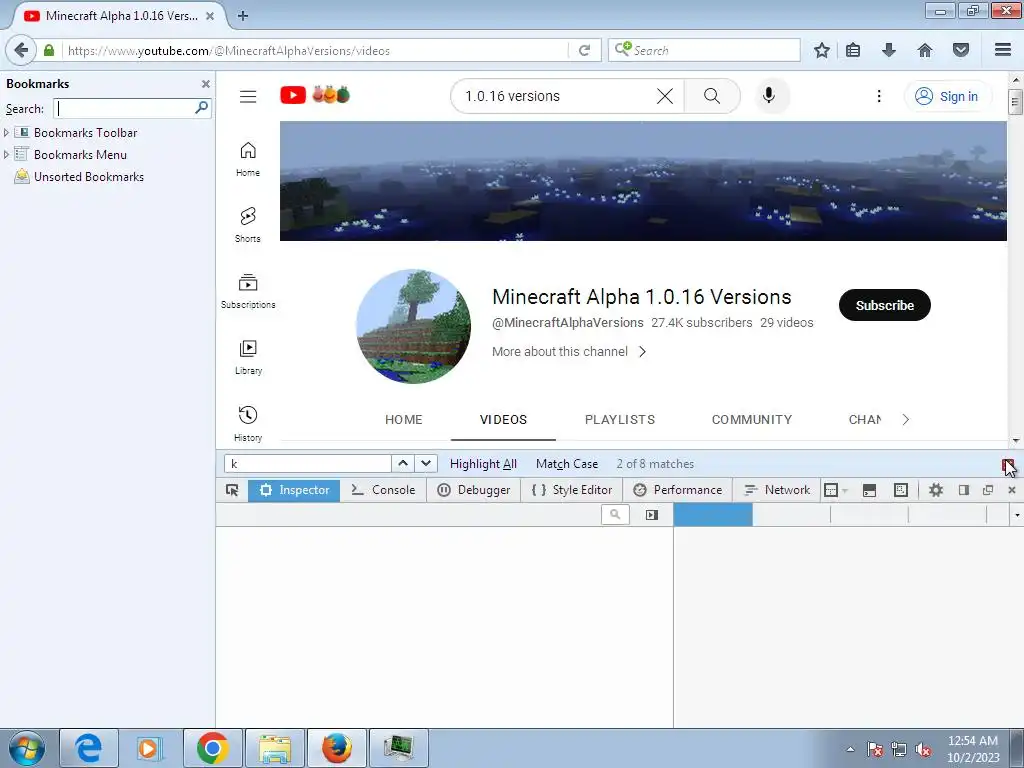Toggle split console in devtools
Viewport: 1024px width, 768px height.
coord(869,490)
